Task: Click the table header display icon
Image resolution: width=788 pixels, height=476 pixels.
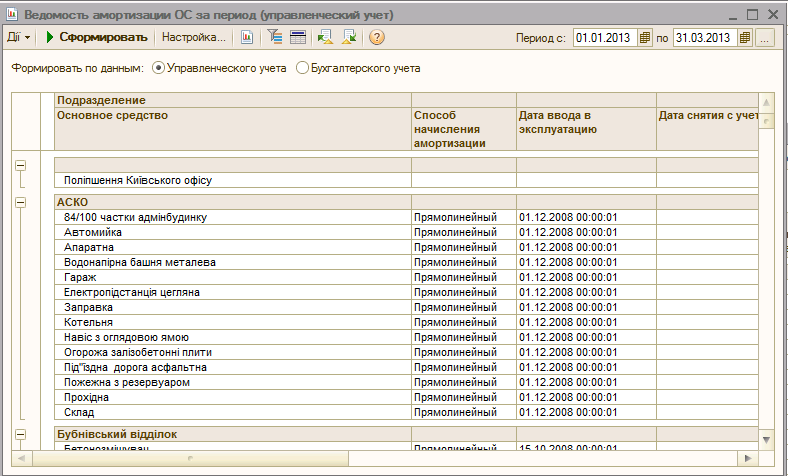Action: pyautogui.click(x=298, y=37)
